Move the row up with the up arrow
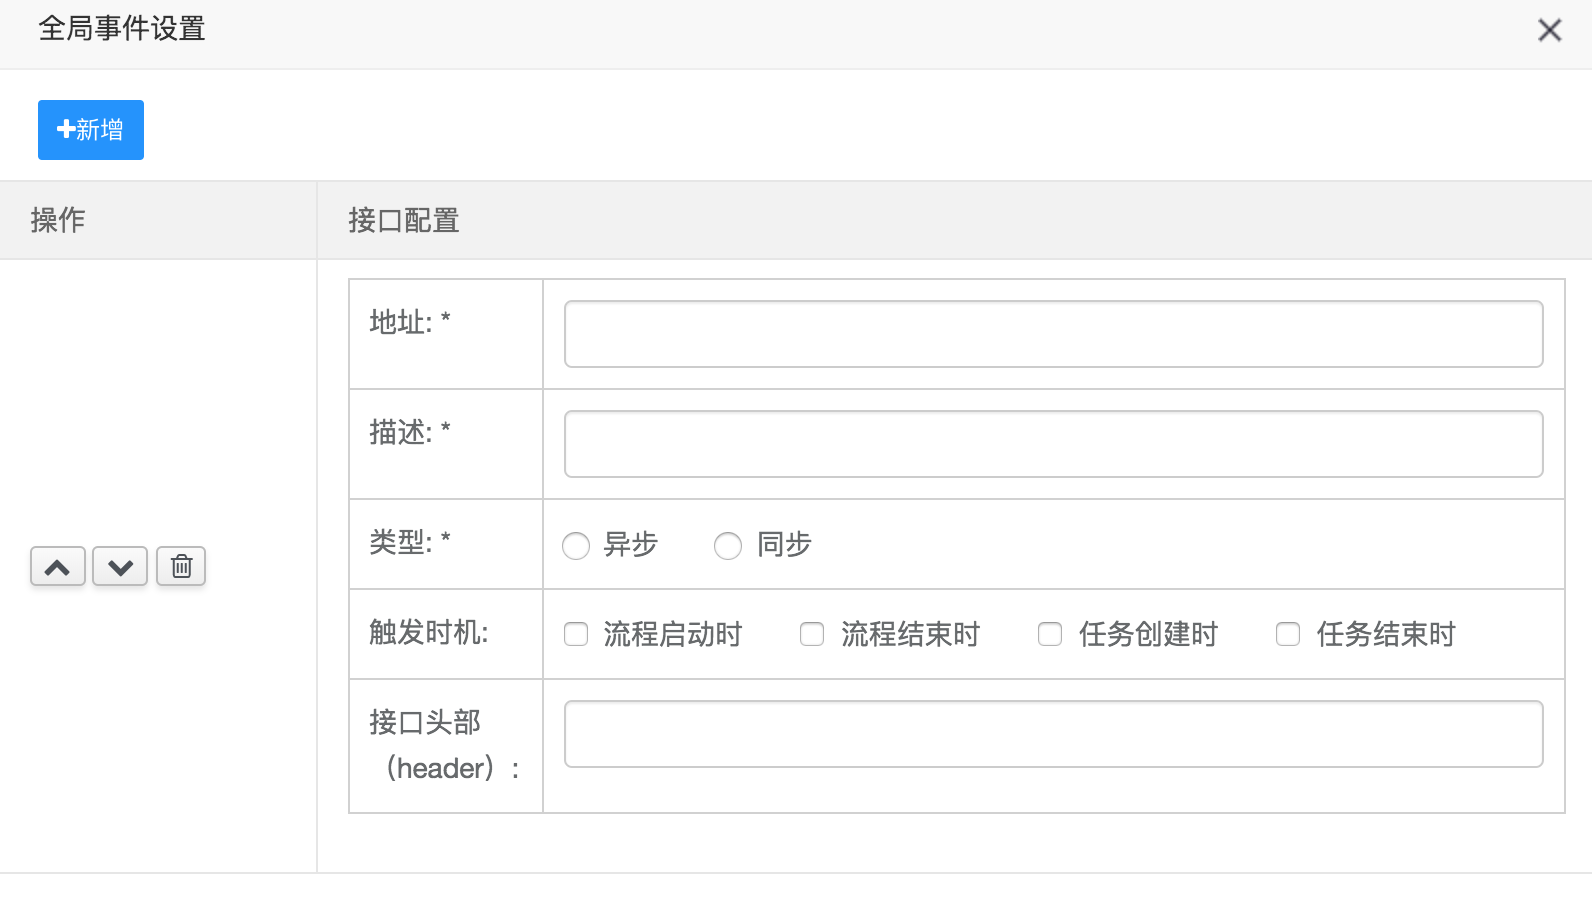Screen dimensions: 1592x920 tap(58, 567)
